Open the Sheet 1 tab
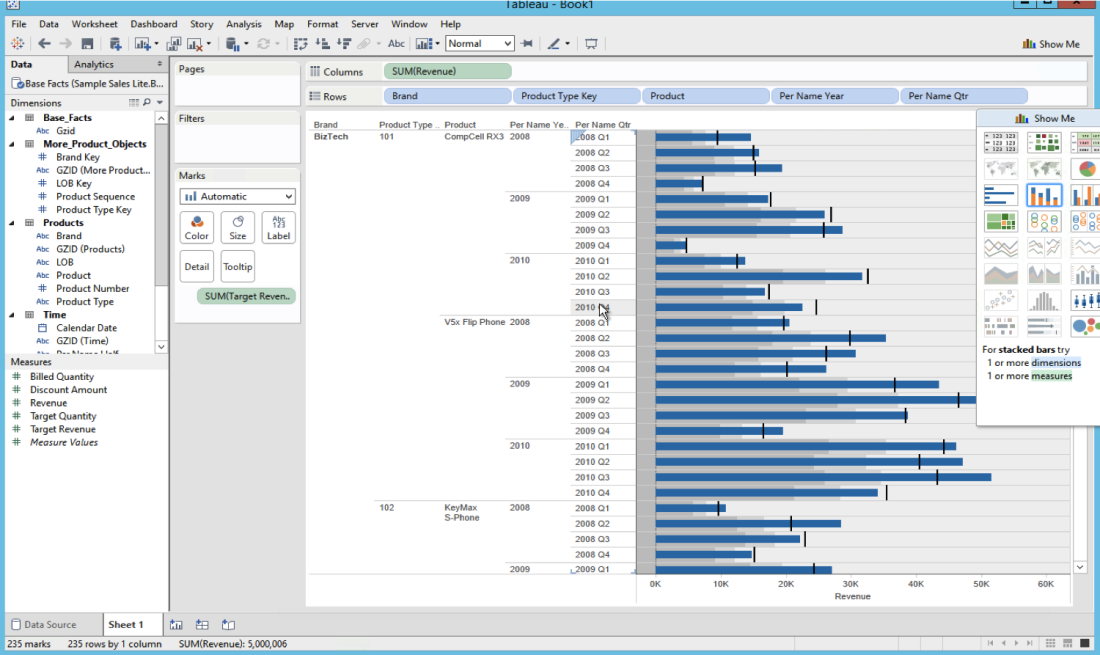The width and height of the screenshot is (1100, 655). pyautogui.click(x=126, y=624)
